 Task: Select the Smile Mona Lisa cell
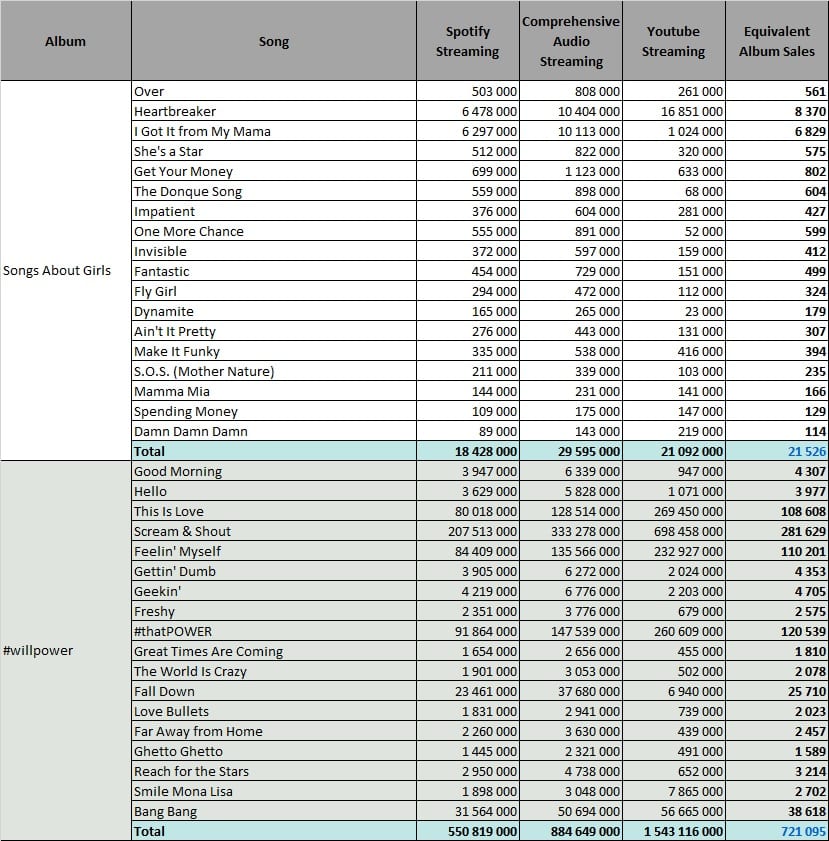(273, 792)
